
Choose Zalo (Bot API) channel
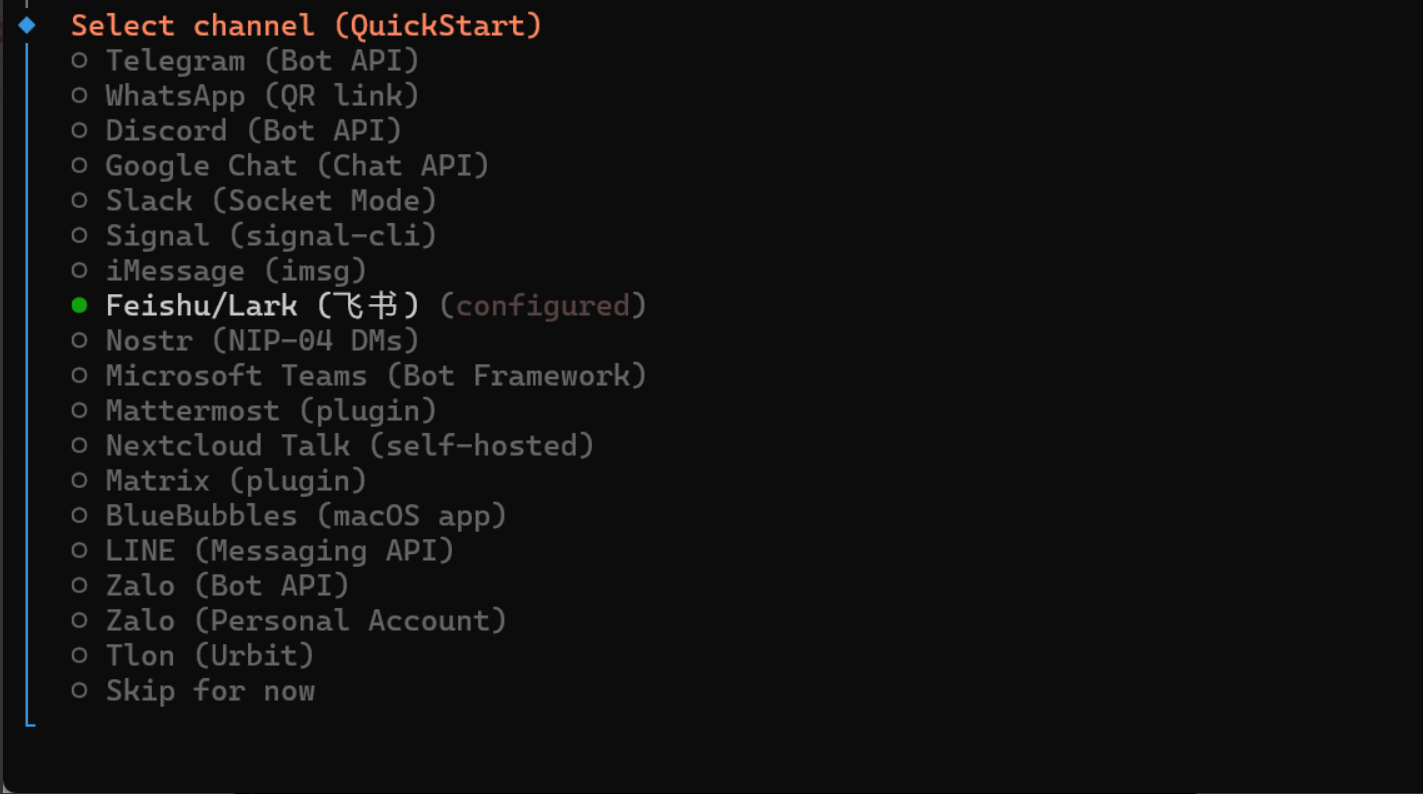227,586
